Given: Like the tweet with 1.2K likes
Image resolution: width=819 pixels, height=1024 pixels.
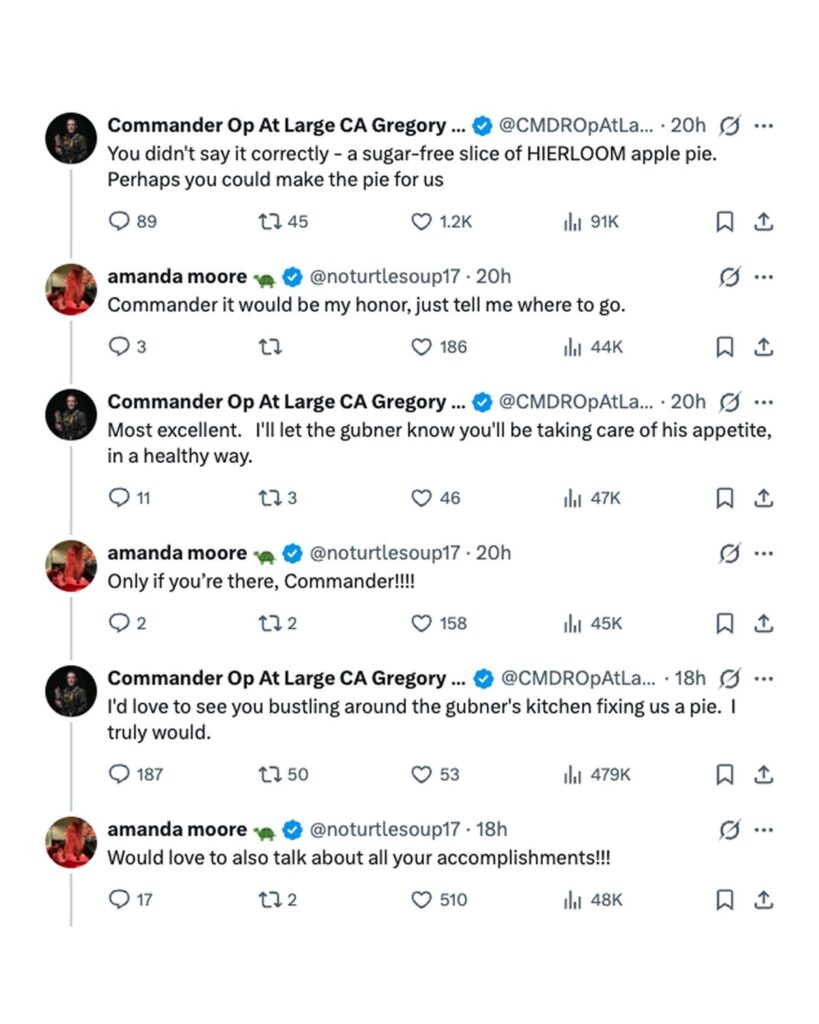Looking at the screenshot, I should point(422,222).
